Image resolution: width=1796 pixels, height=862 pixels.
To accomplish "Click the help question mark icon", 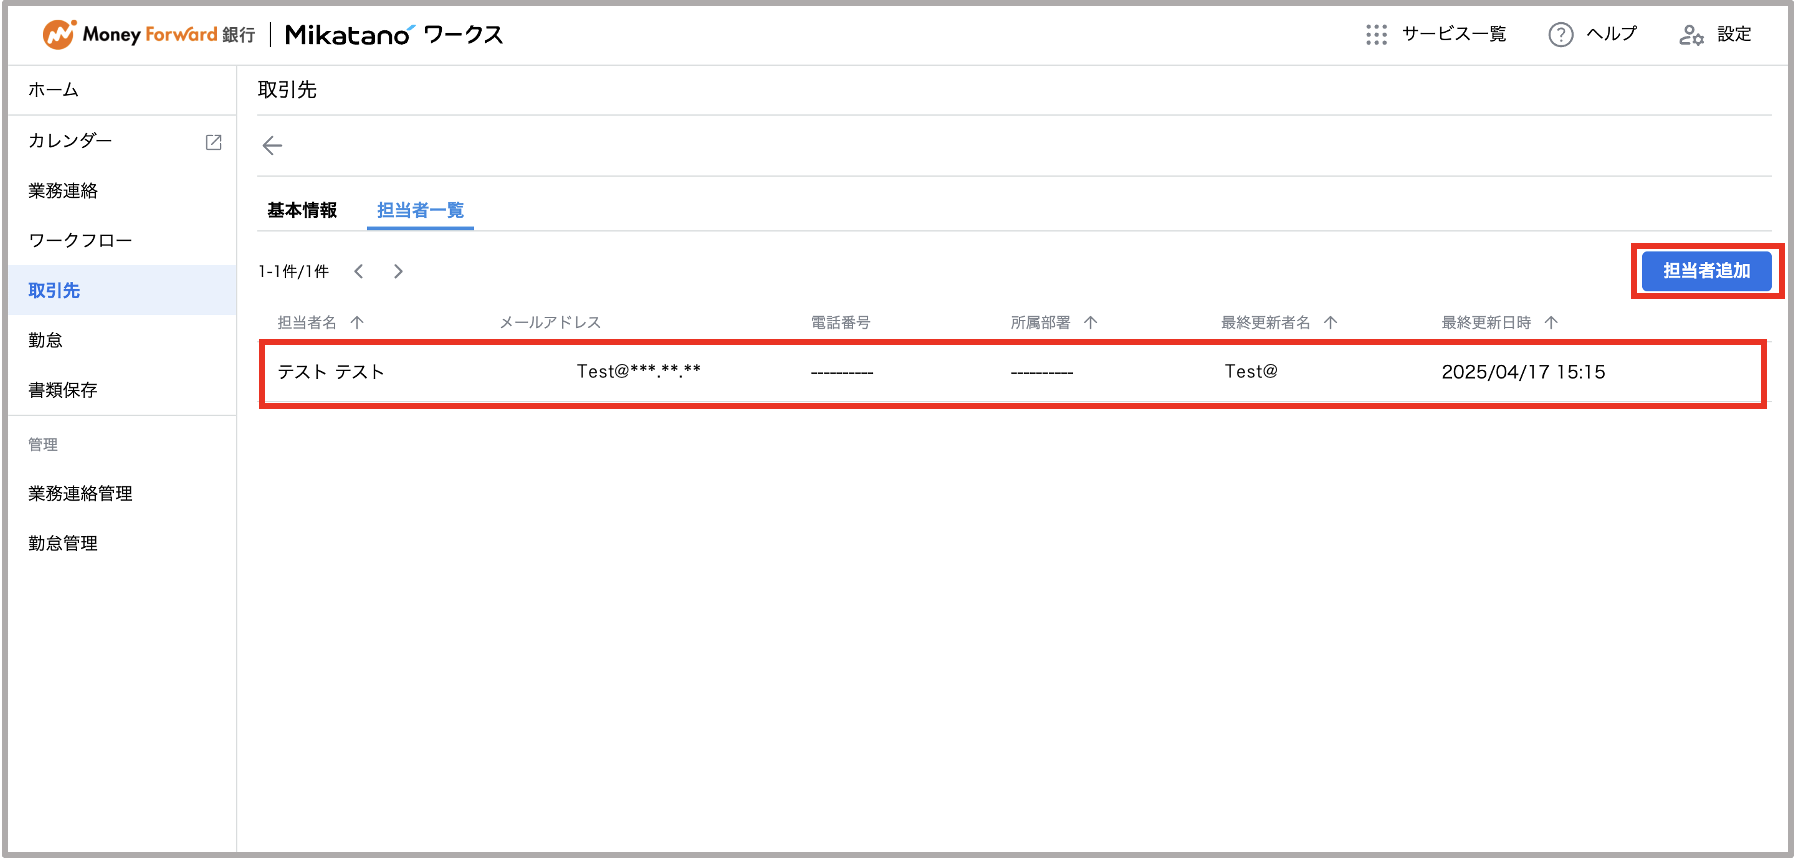I will [x=1560, y=35].
